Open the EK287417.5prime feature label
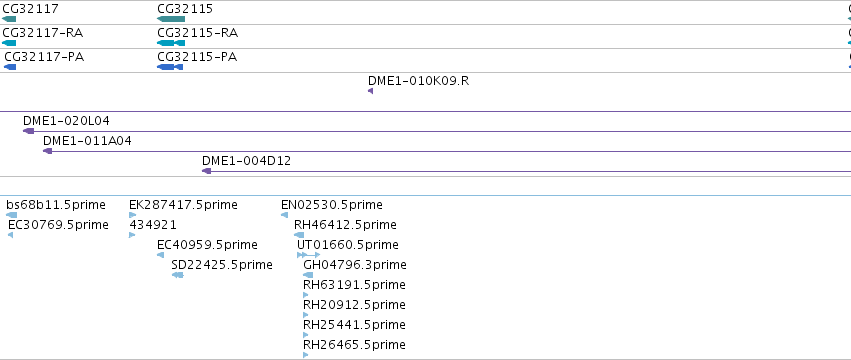The width and height of the screenshot is (851, 360). 183,205
